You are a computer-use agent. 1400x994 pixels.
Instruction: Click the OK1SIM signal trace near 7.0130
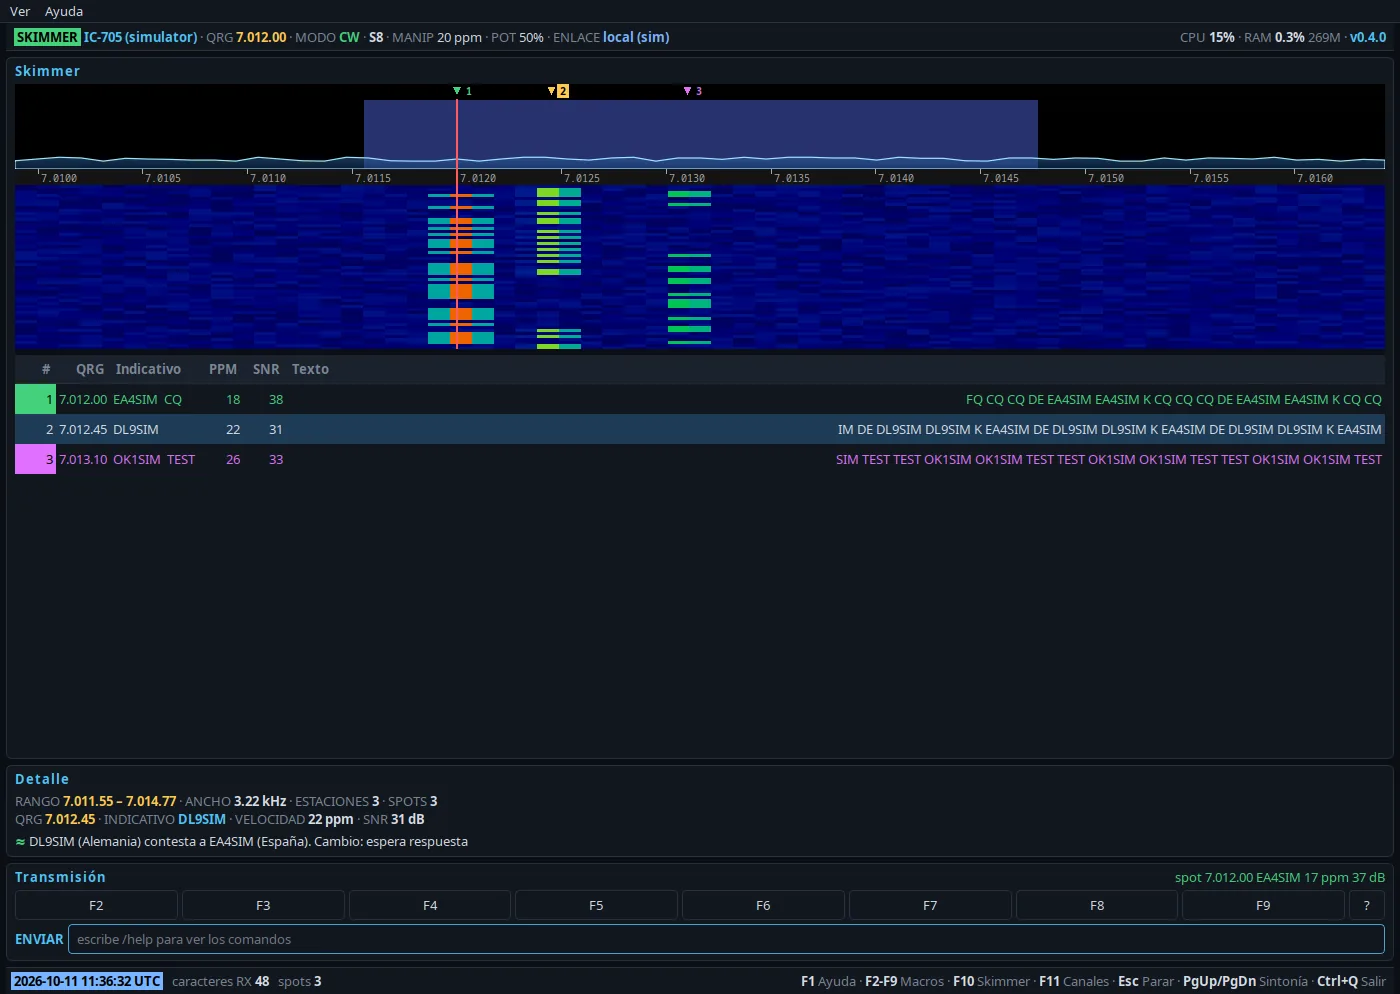pos(689,270)
